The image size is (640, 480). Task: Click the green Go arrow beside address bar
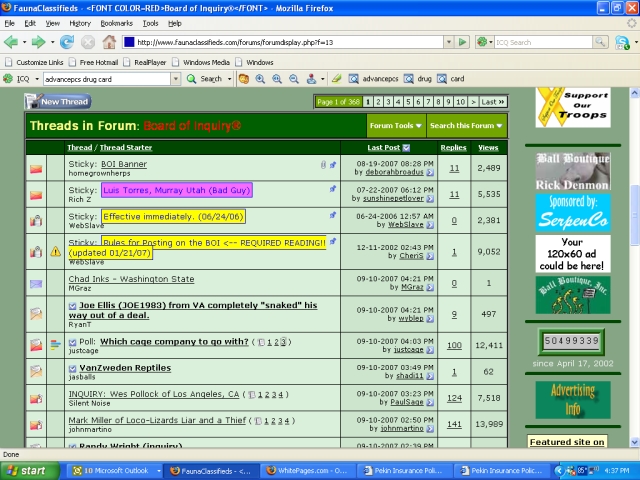(x=462, y=42)
